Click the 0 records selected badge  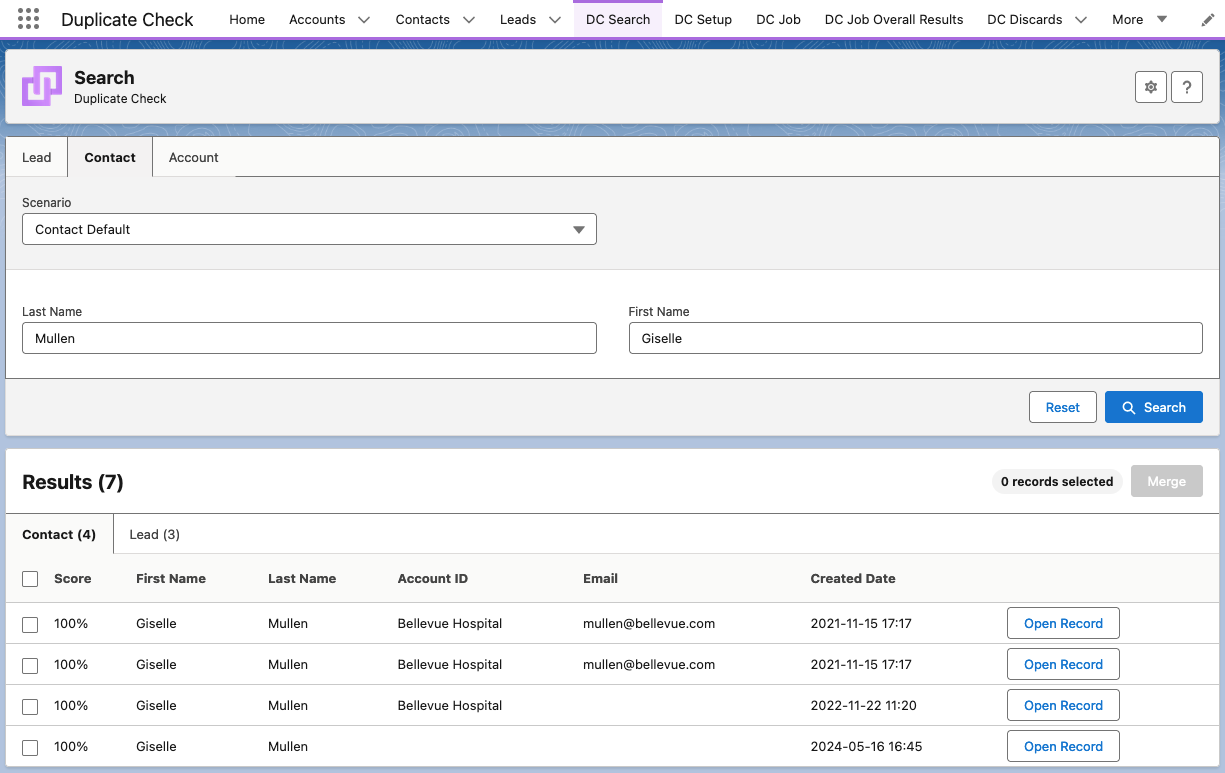[x=1057, y=481]
